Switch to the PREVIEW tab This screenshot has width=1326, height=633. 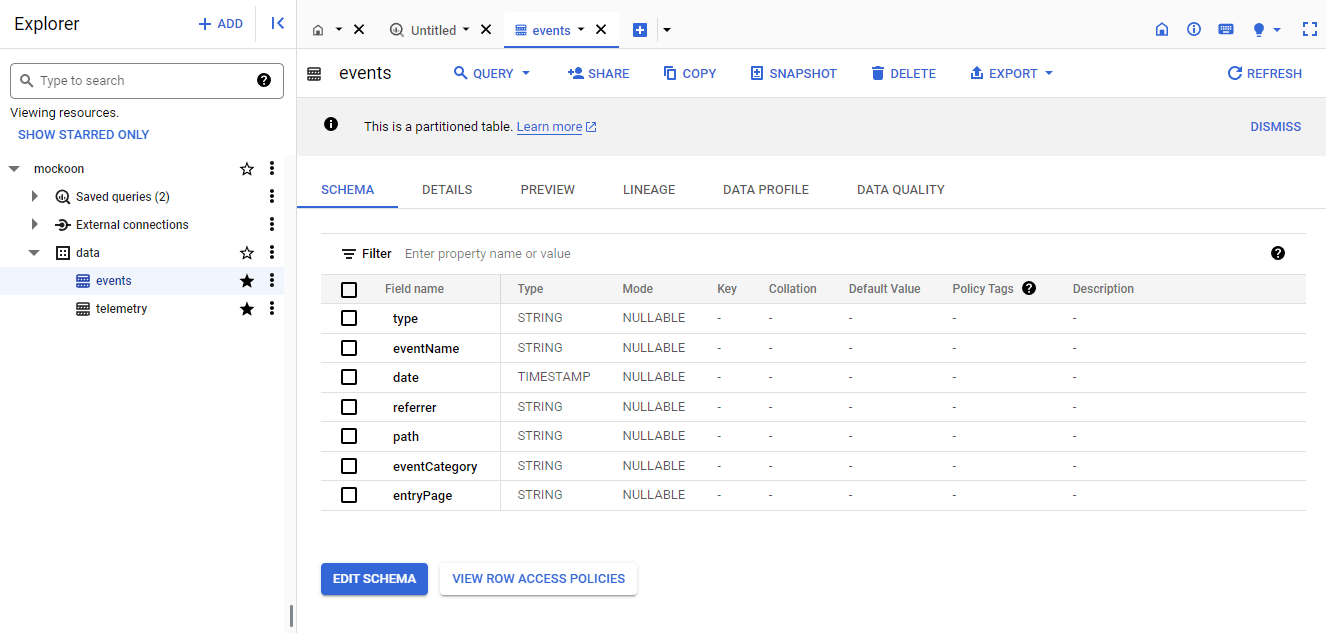[x=547, y=189]
